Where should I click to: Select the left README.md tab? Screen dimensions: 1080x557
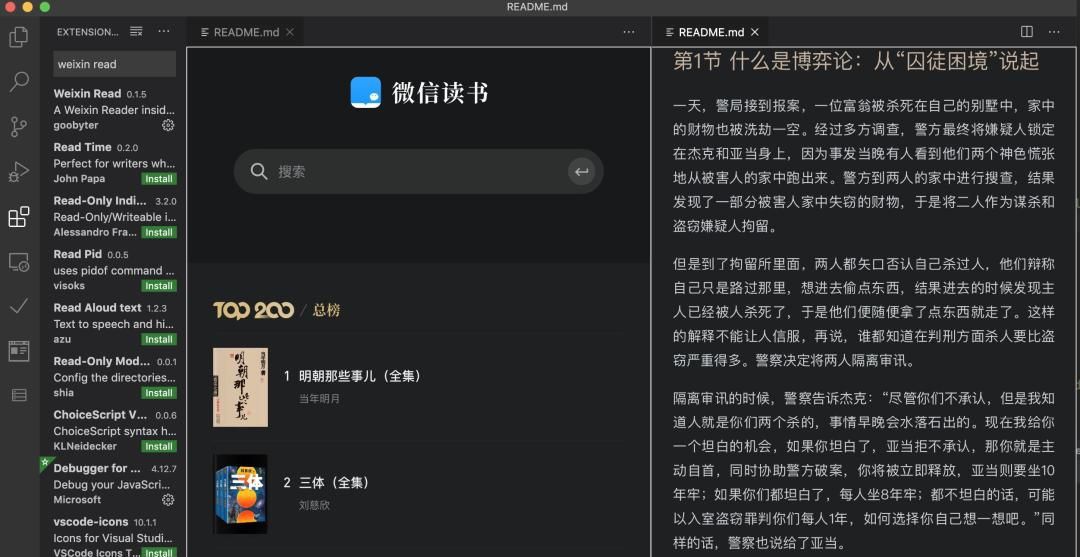pyautogui.click(x=246, y=32)
